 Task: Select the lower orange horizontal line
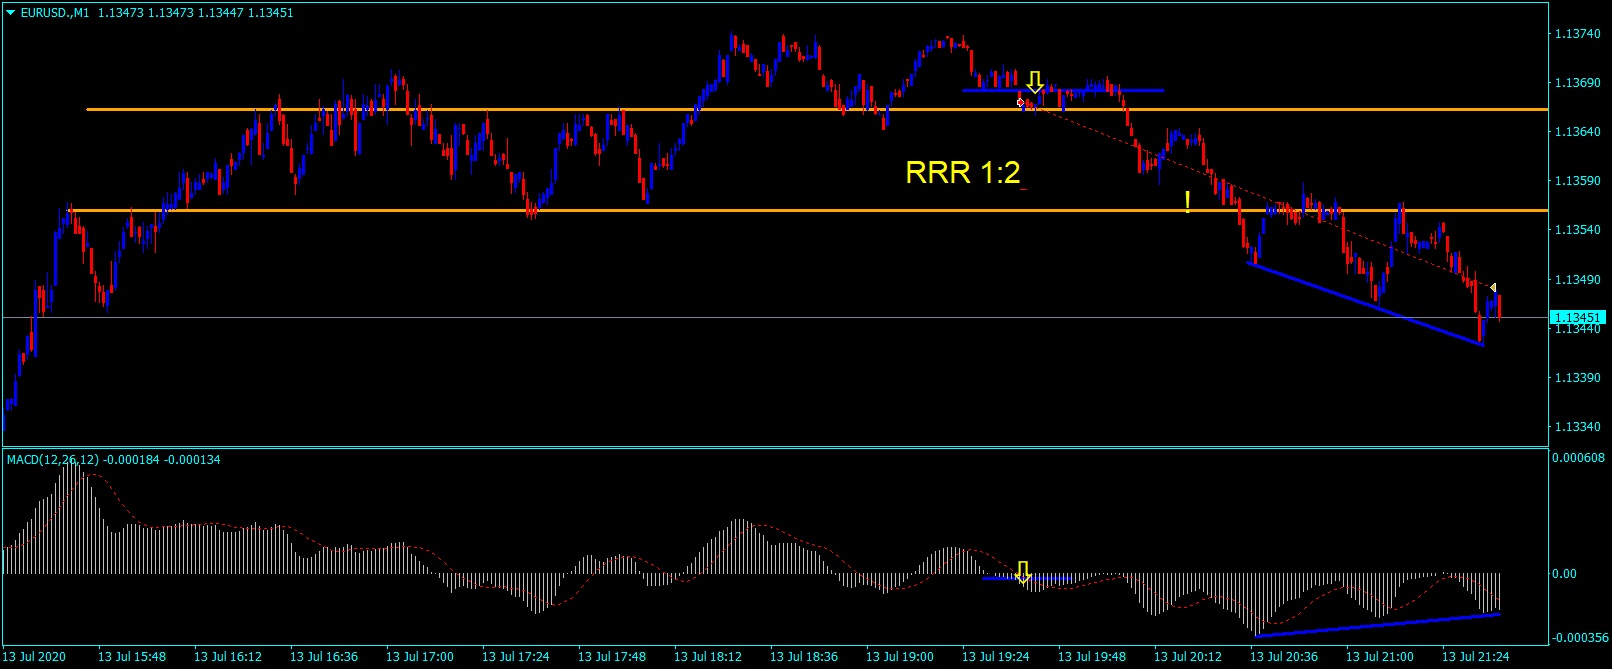(x=808, y=210)
